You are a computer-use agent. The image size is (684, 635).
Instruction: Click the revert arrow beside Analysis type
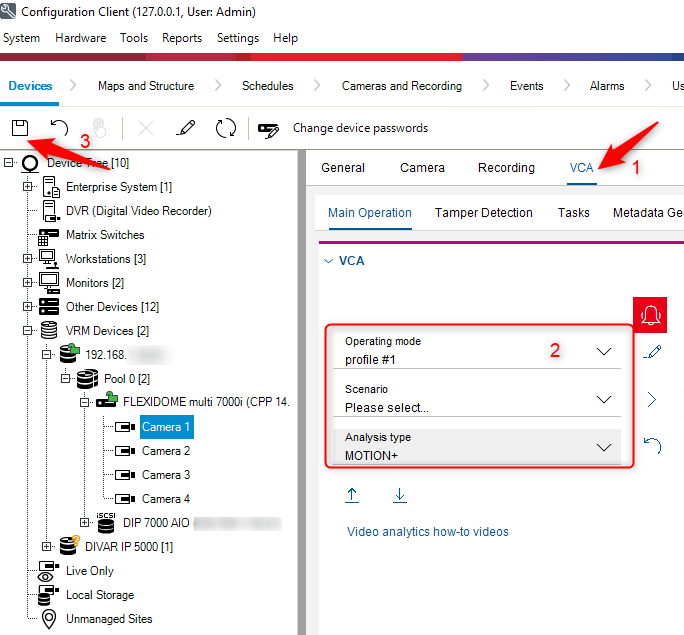(653, 446)
